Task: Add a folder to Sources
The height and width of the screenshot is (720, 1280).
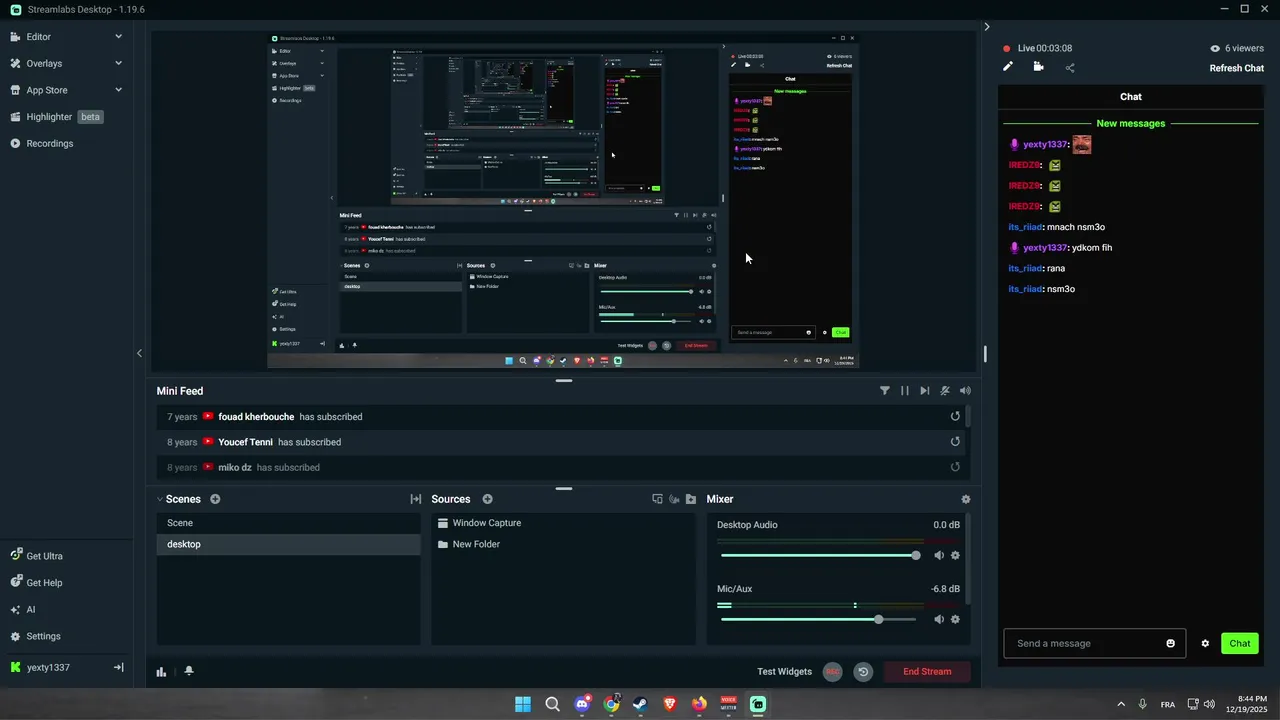Action: tap(691, 499)
